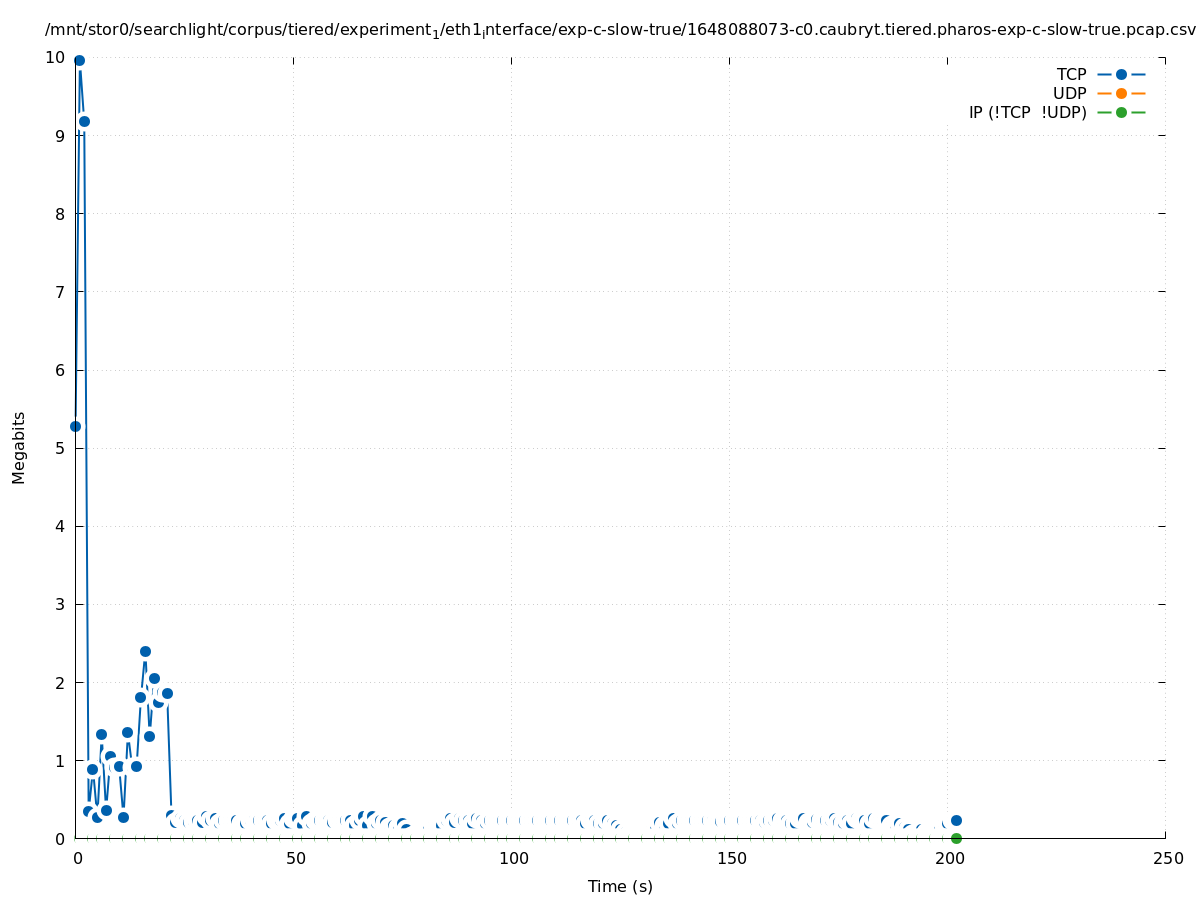
Task: Click the 50 tick on the time axis
Action: (294, 859)
